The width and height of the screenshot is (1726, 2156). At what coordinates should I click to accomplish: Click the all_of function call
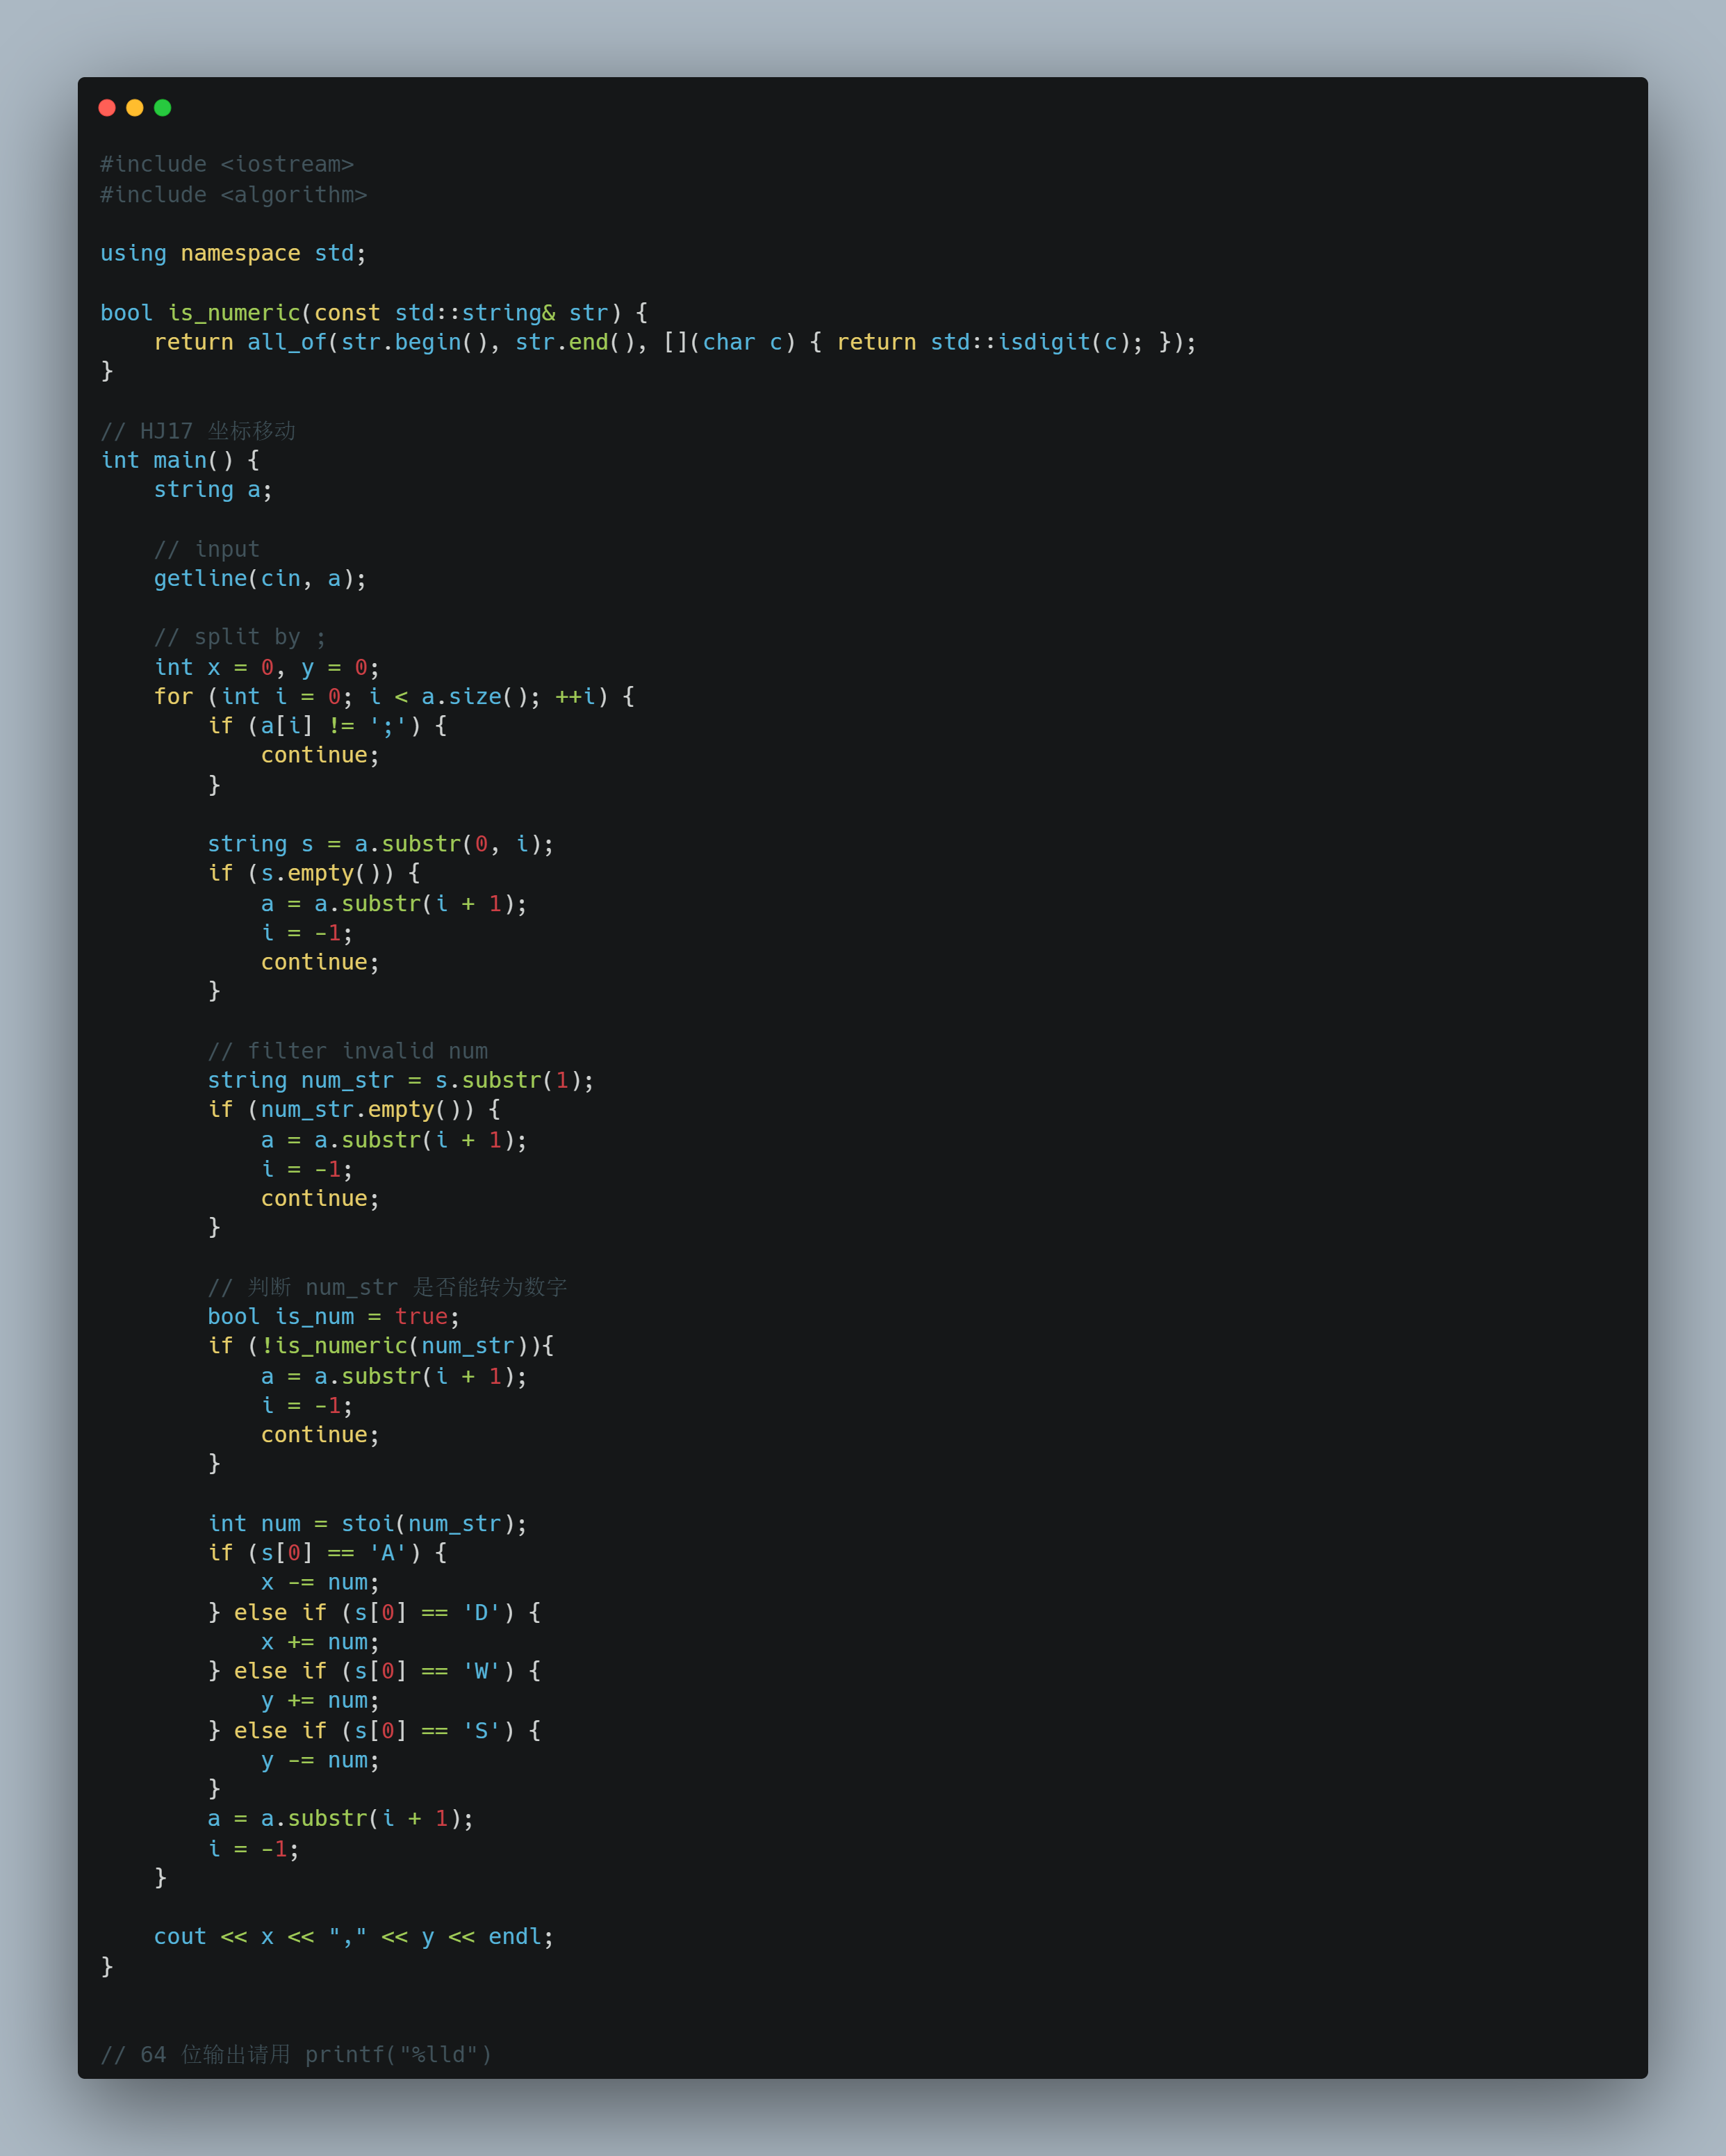pyautogui.click(x=287, y=343)
